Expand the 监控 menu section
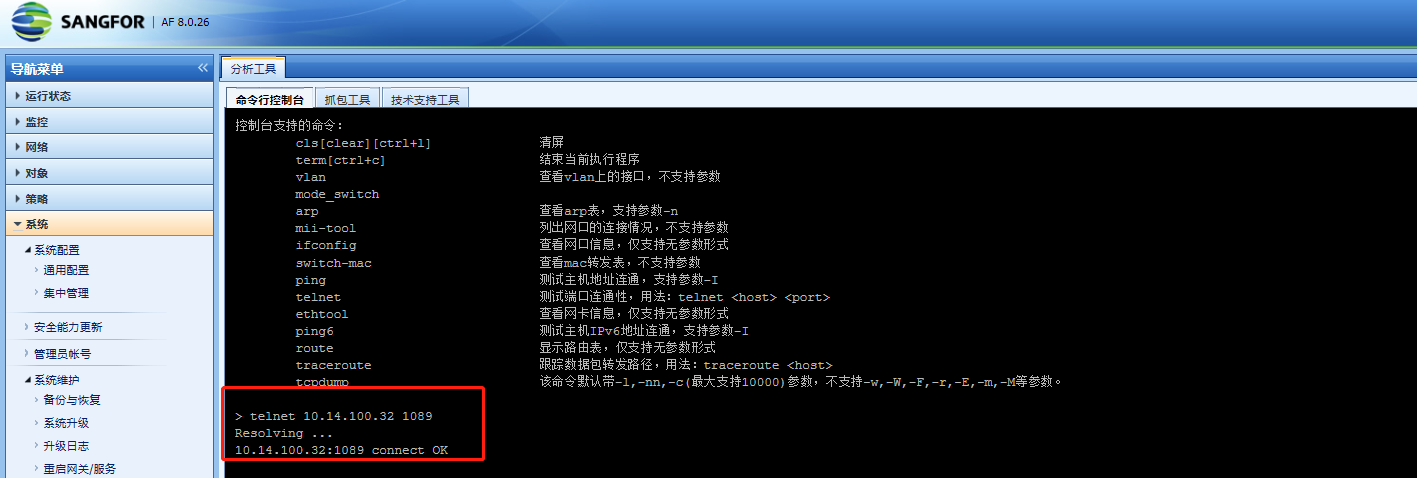1417x478 pixels. click(x=108, y=122)
